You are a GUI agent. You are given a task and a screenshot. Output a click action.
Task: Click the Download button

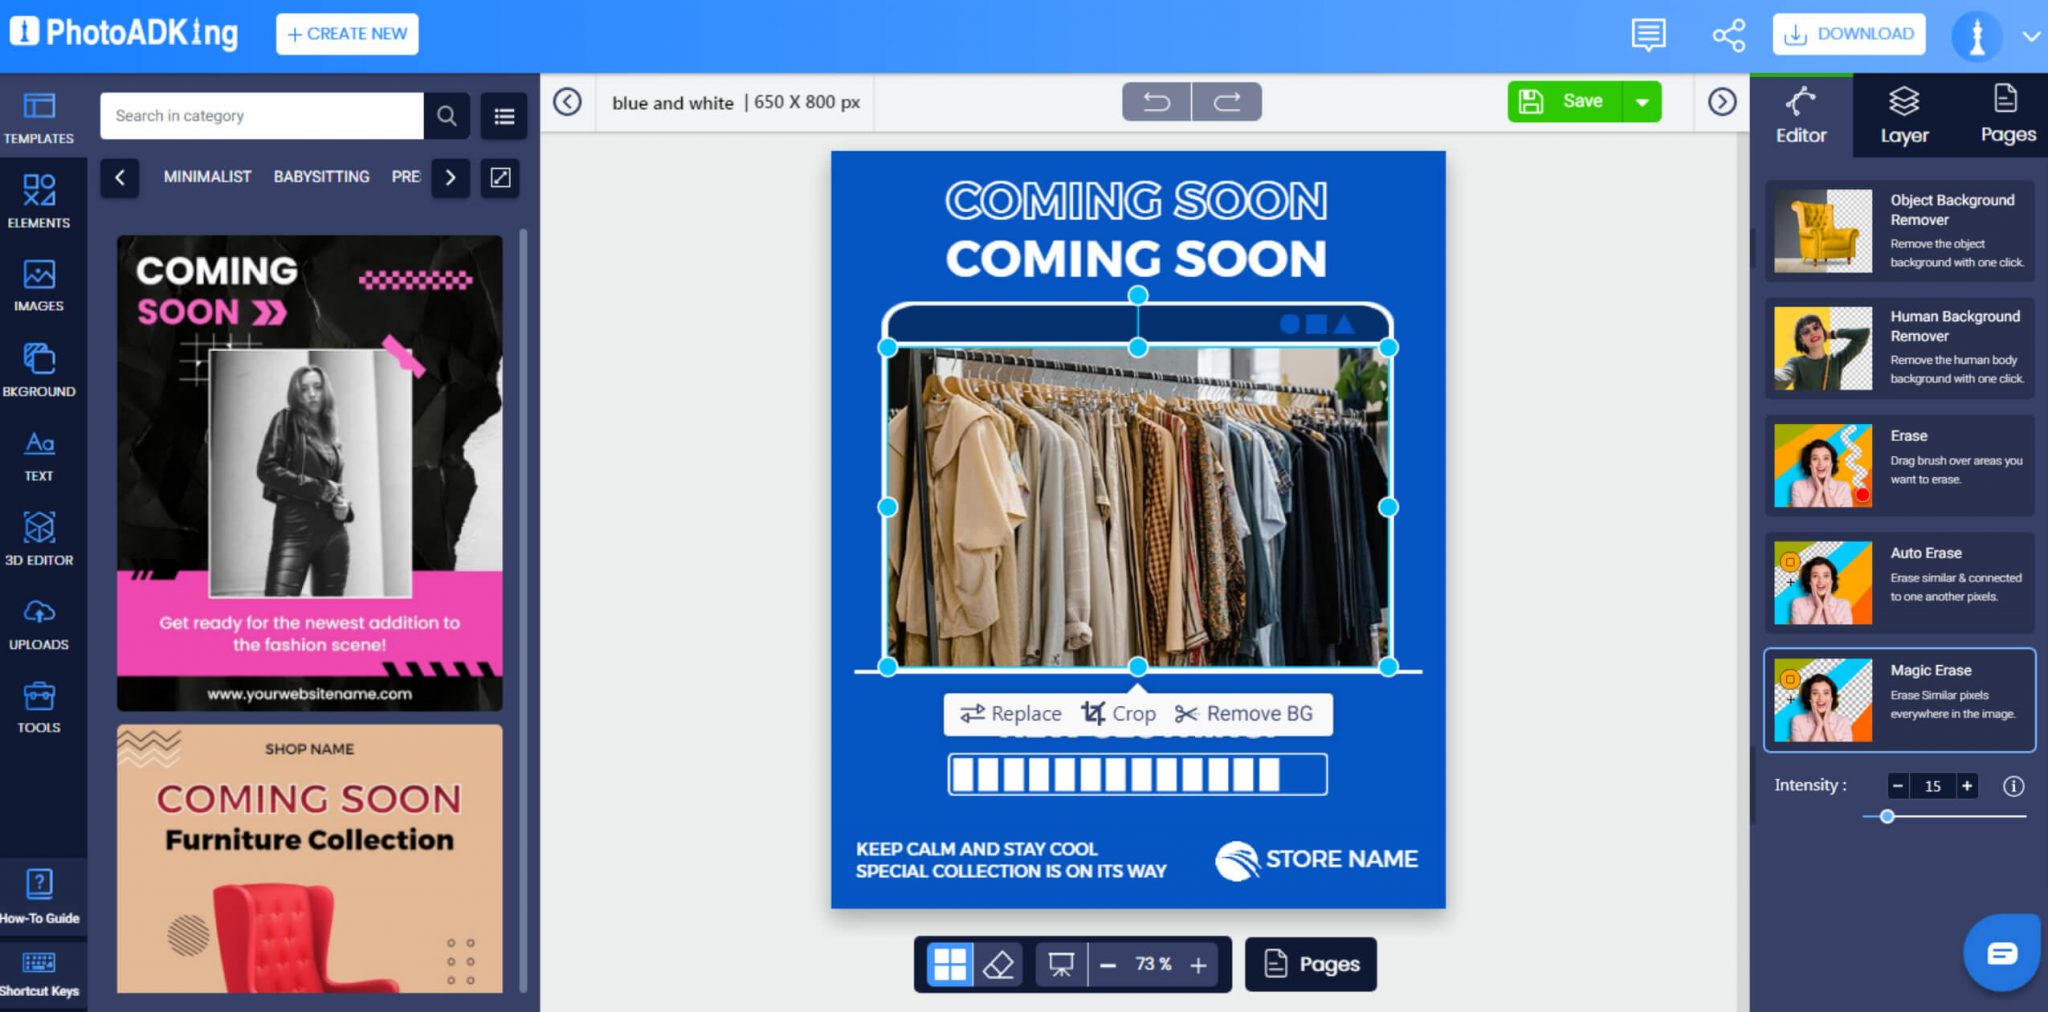pyautogui.click(x=1848, y=33)
